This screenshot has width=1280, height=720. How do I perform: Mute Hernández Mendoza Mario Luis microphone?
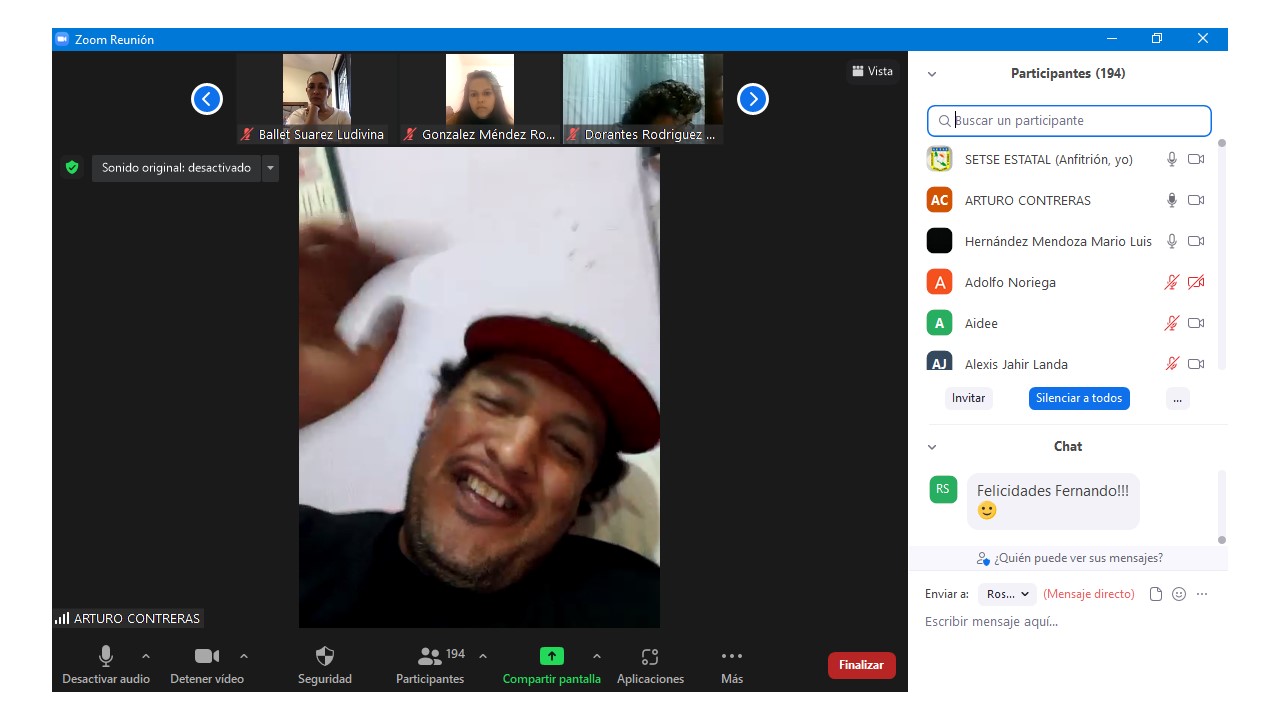point(1172,241)
